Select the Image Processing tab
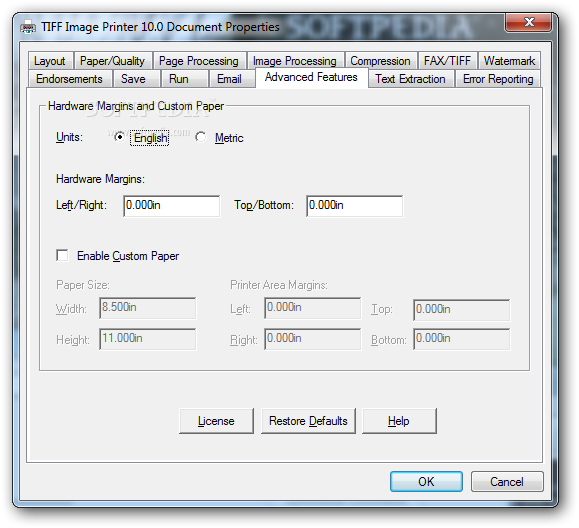 295,61
